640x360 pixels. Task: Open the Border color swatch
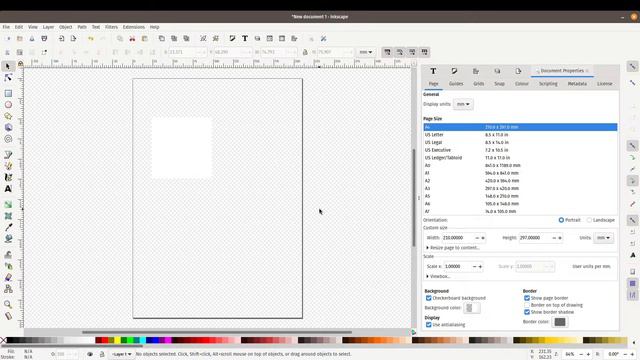[560, 322]
